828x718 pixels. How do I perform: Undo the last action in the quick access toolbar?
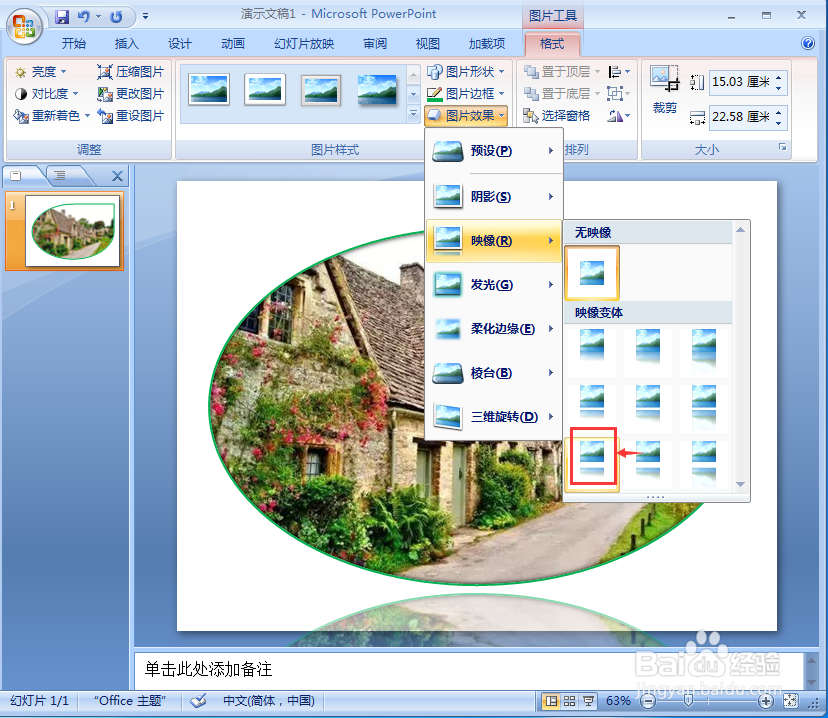click(x=83, y=17)
